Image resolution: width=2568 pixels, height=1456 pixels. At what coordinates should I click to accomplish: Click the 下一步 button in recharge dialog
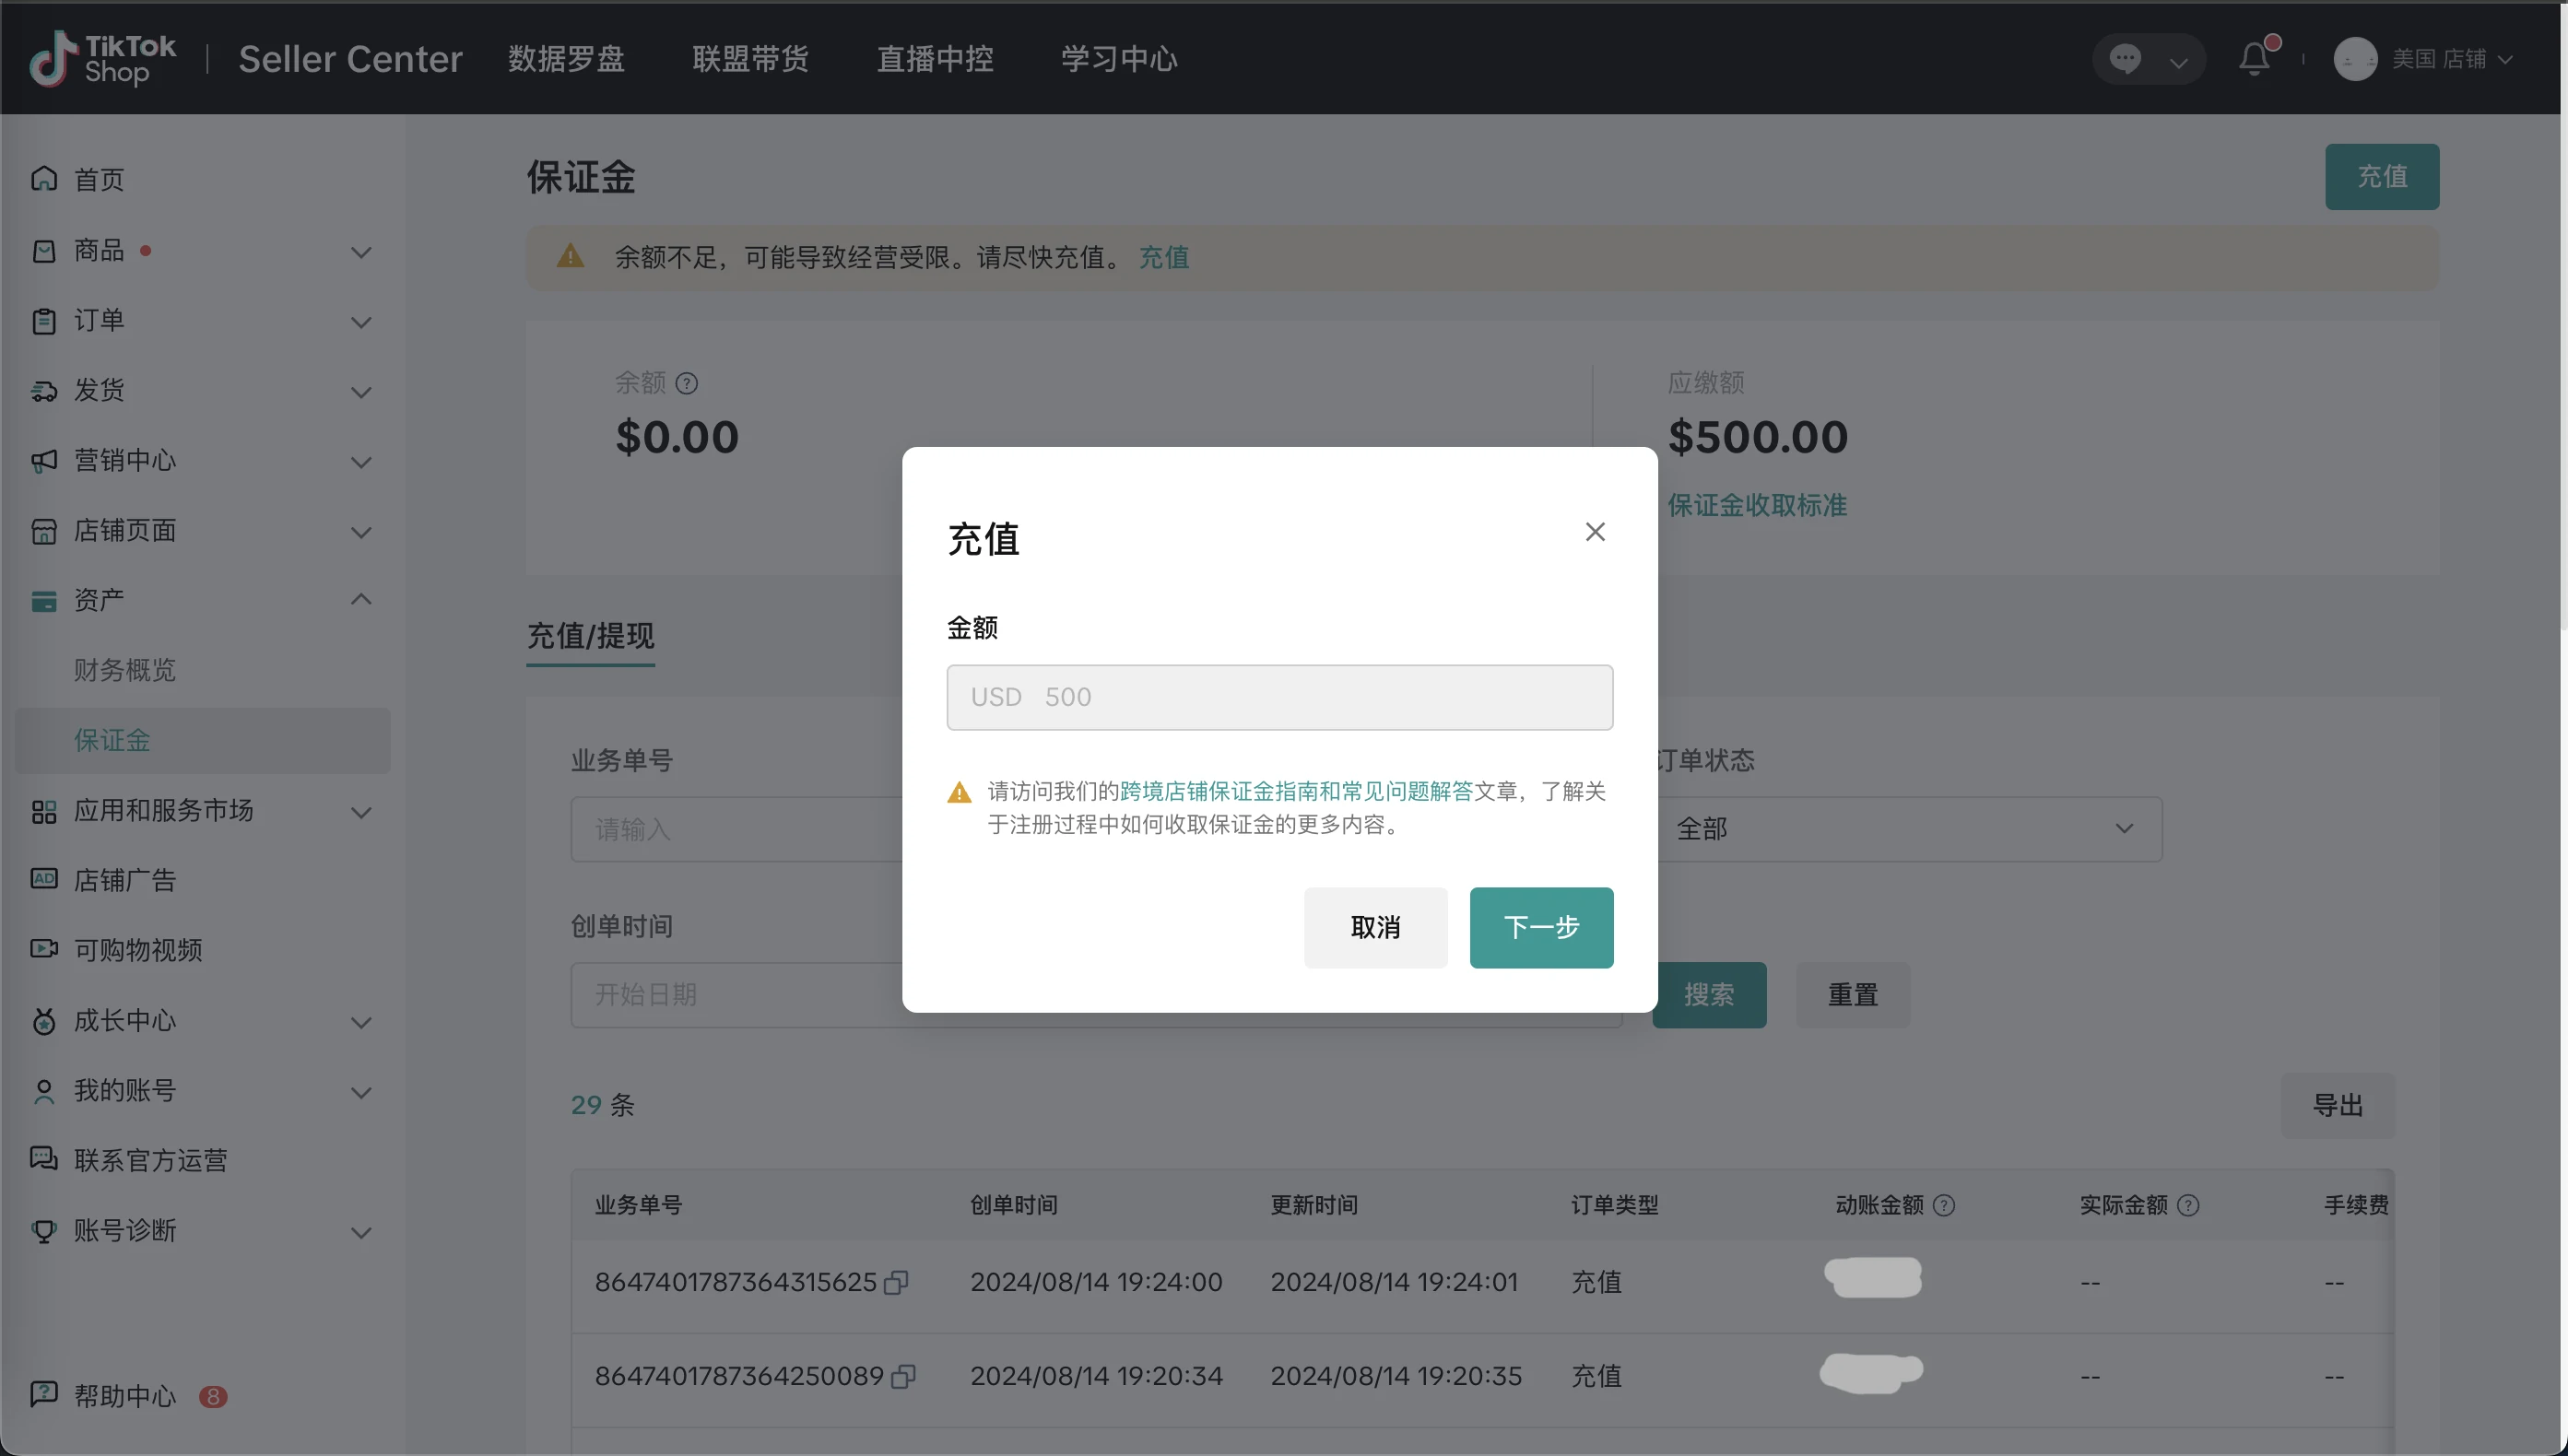click(1540, 927)
